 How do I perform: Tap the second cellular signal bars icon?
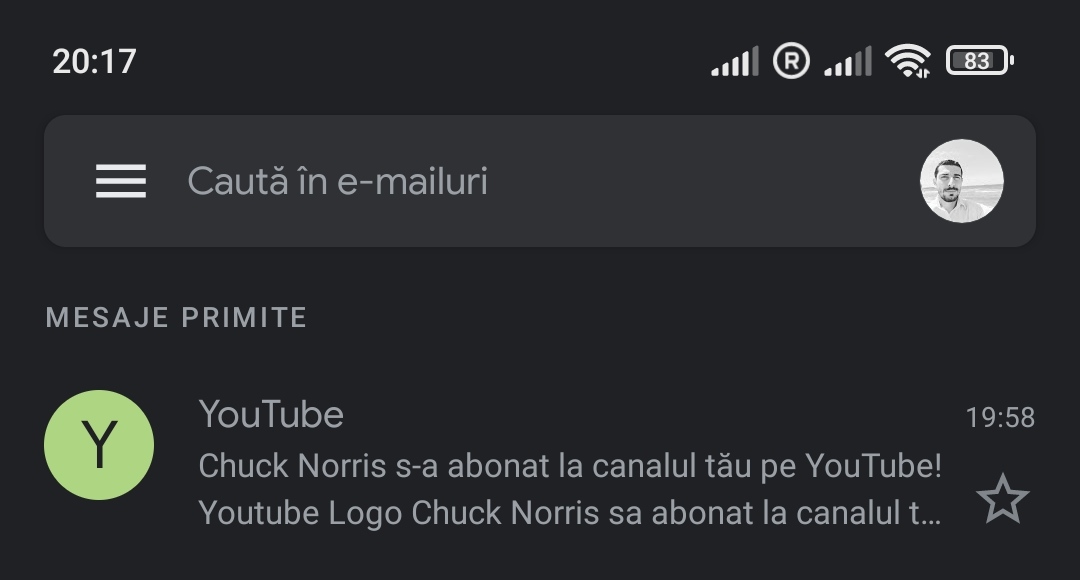(848, 61)
